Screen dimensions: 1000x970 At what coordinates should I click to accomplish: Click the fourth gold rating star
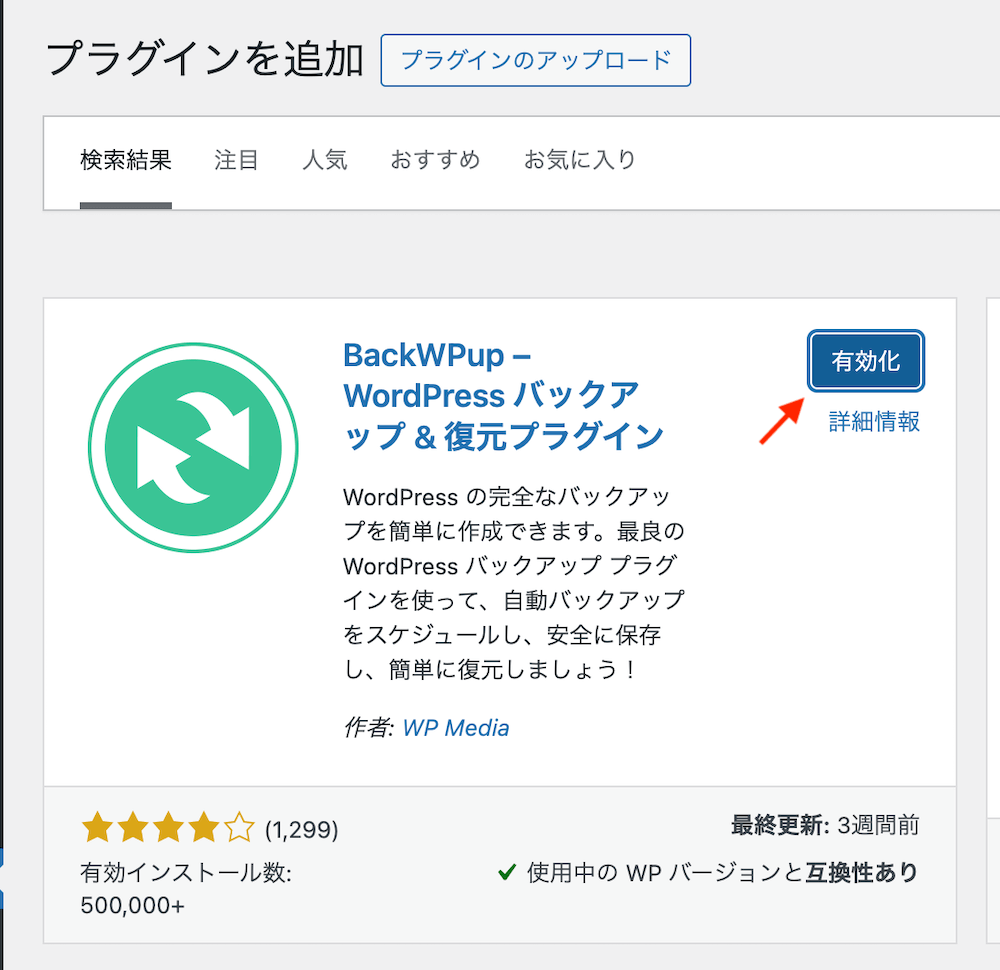coord(203,827)
